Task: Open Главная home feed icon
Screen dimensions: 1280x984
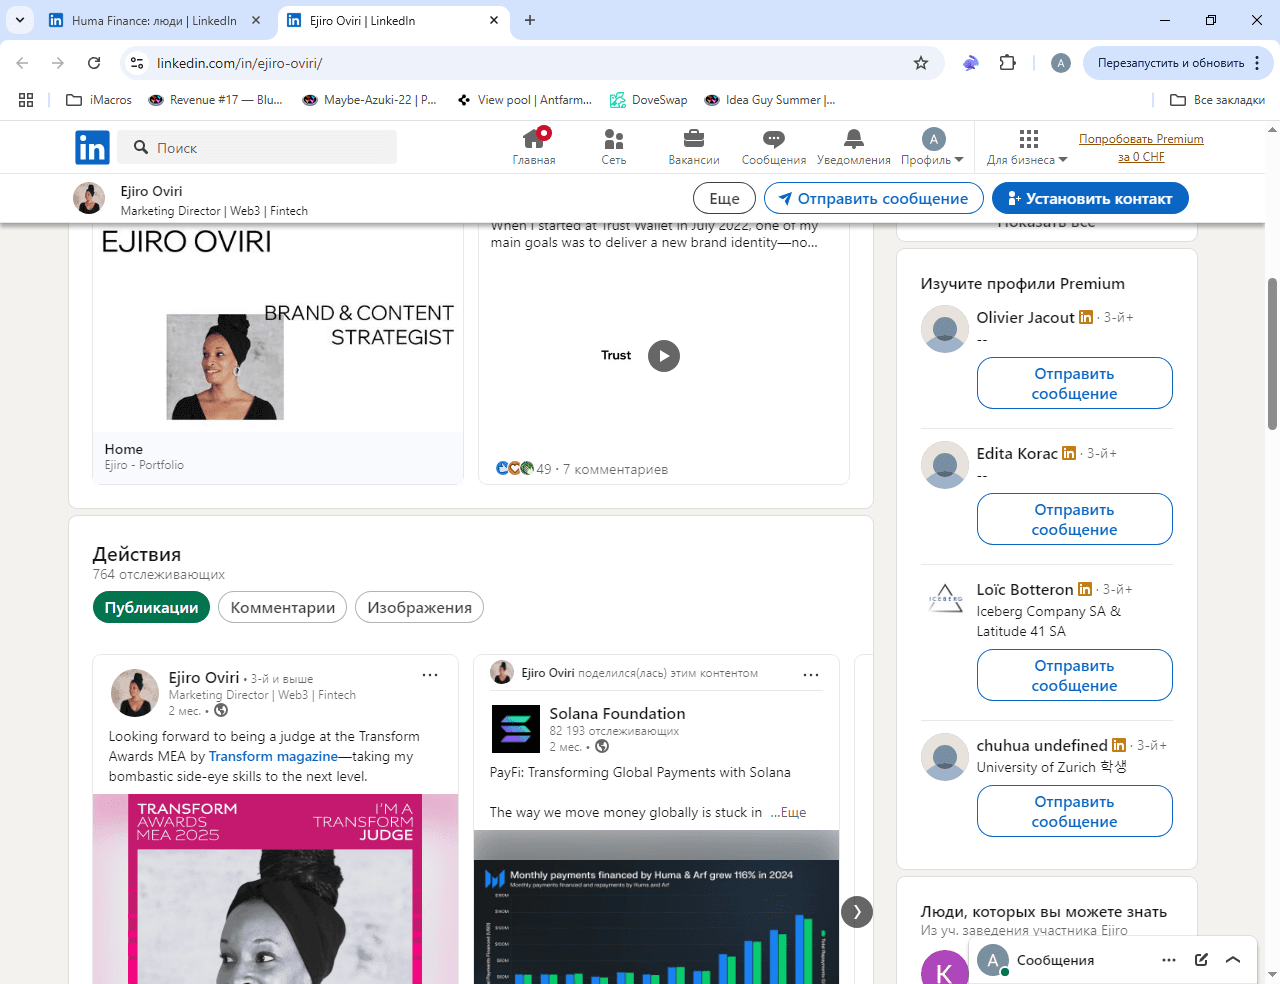Action: [x=534, y=147]
